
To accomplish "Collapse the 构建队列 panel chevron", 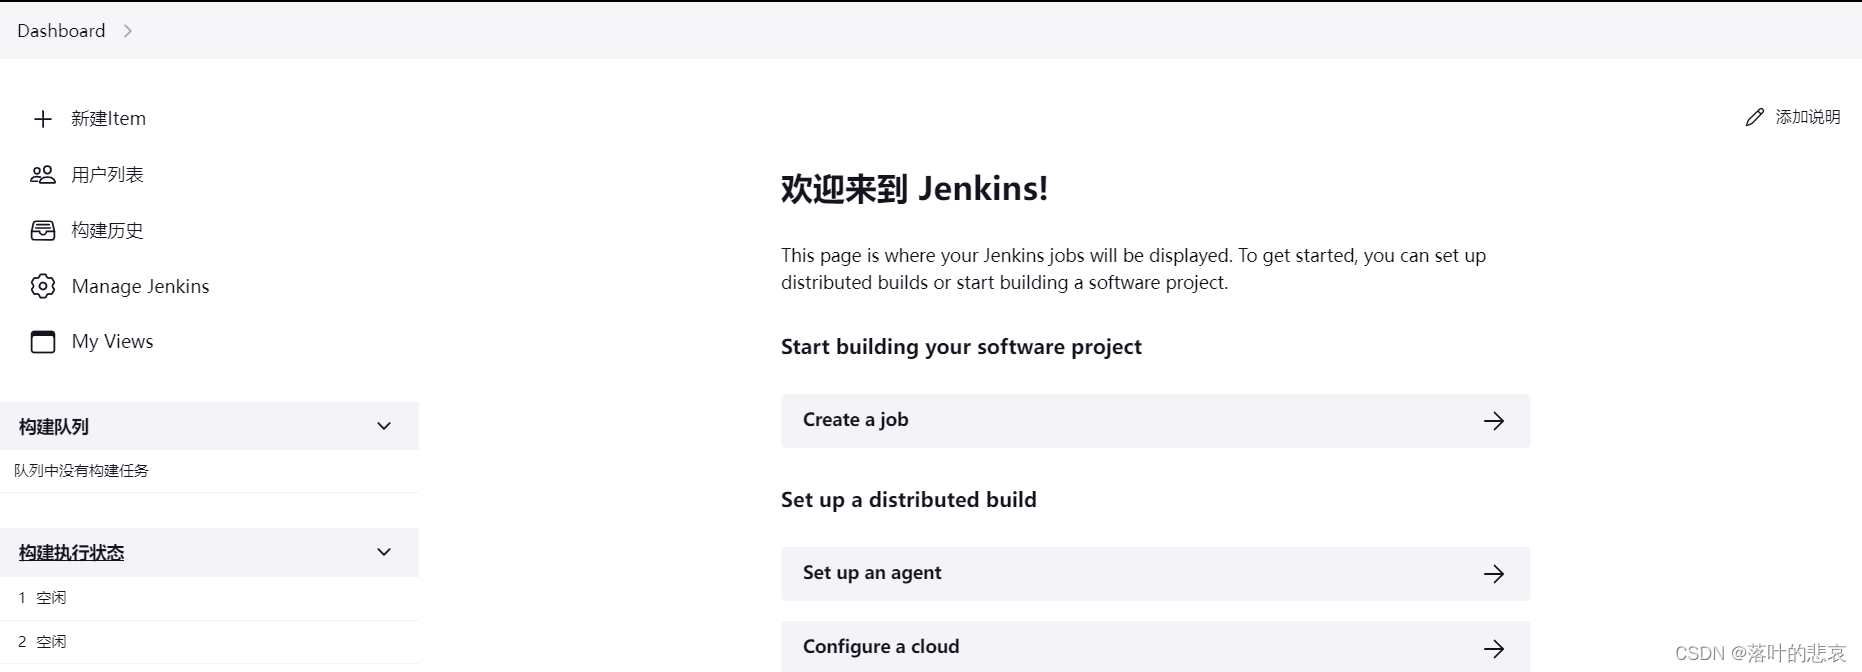I will click(x=384, y=426).
